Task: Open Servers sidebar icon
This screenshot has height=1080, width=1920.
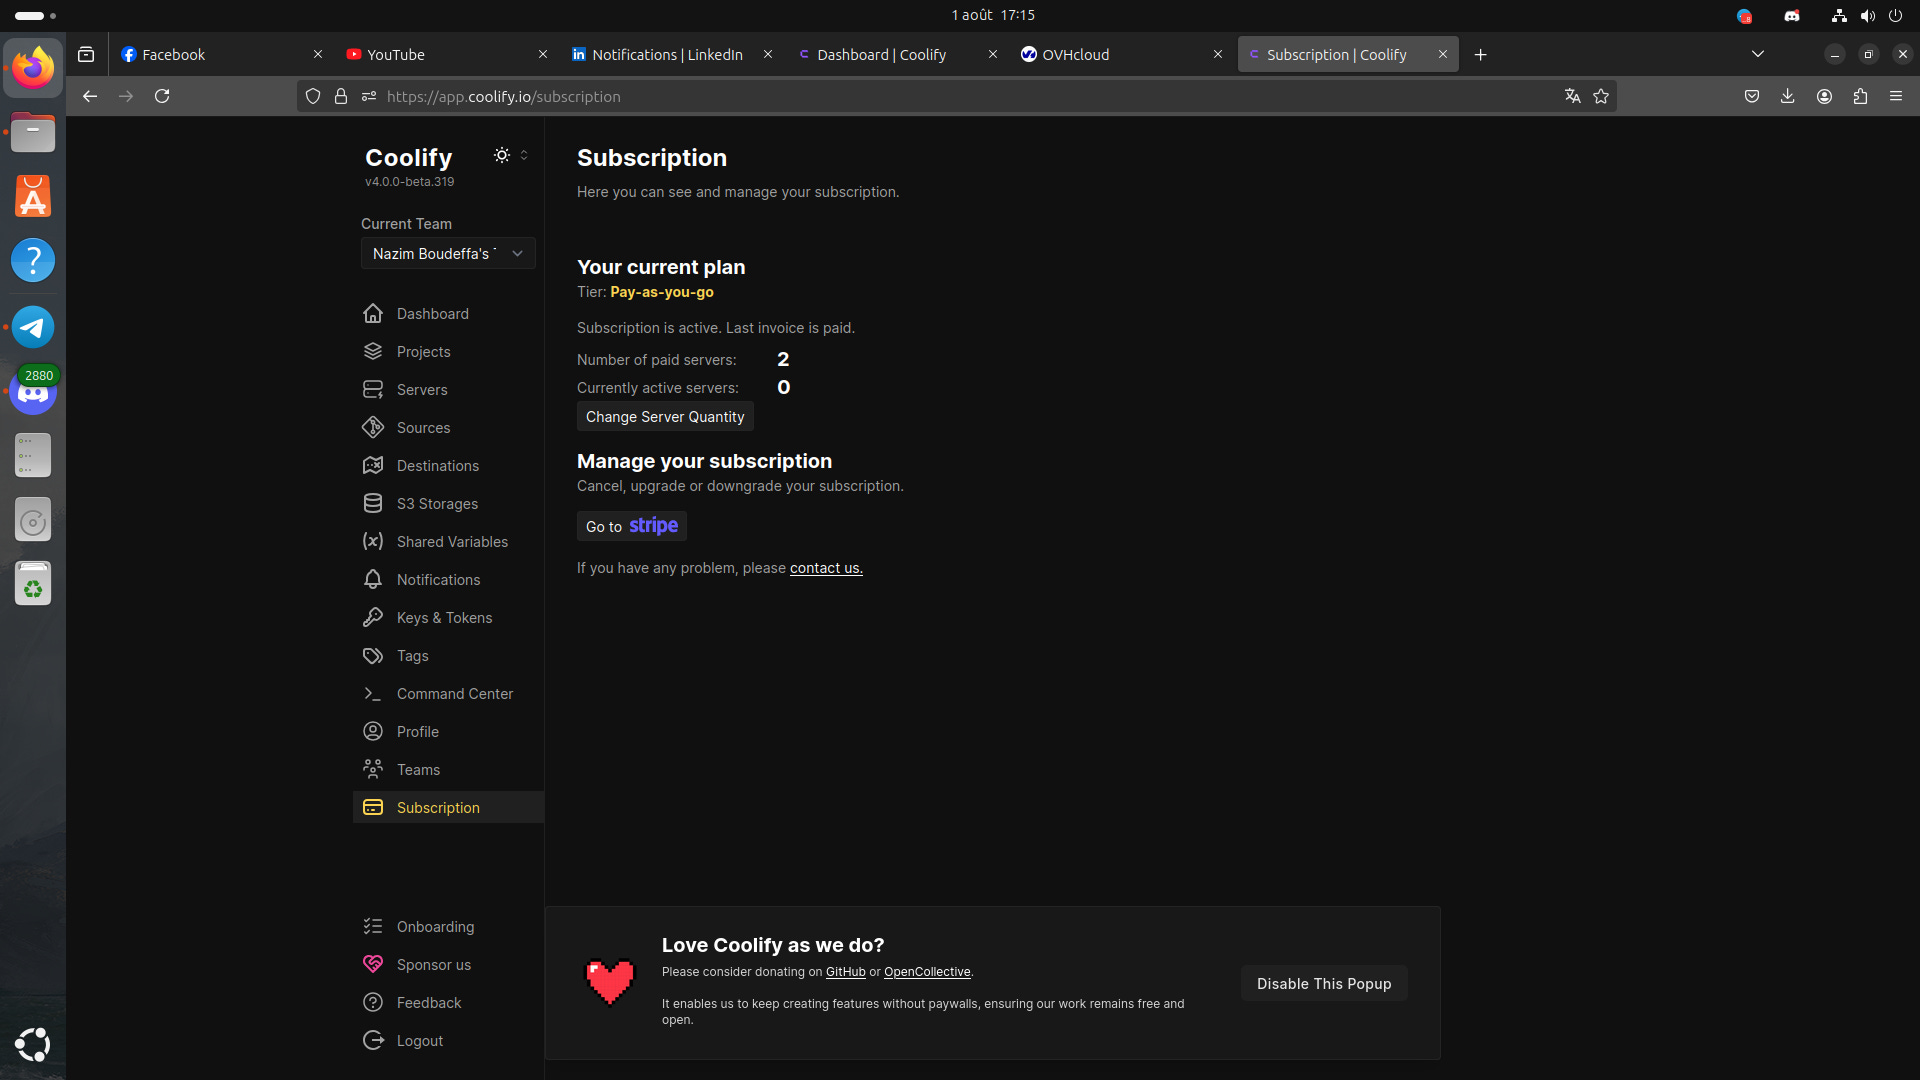Action: click(373, 390)
